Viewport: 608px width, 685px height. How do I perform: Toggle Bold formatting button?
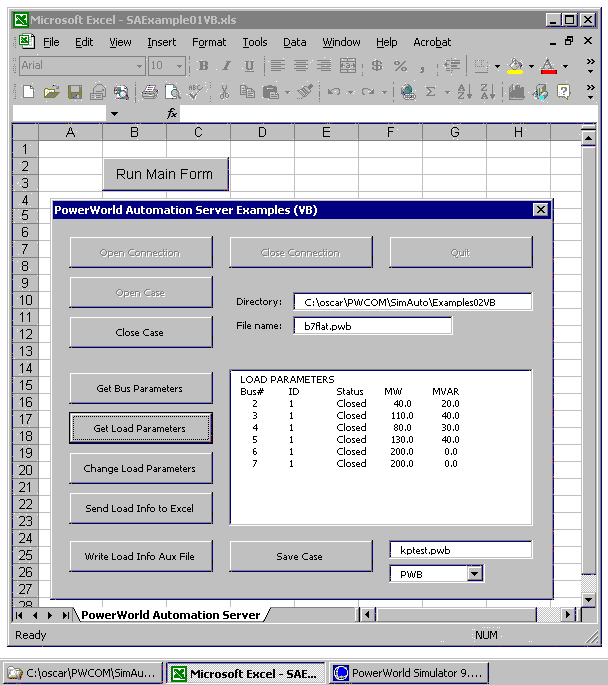203,66
